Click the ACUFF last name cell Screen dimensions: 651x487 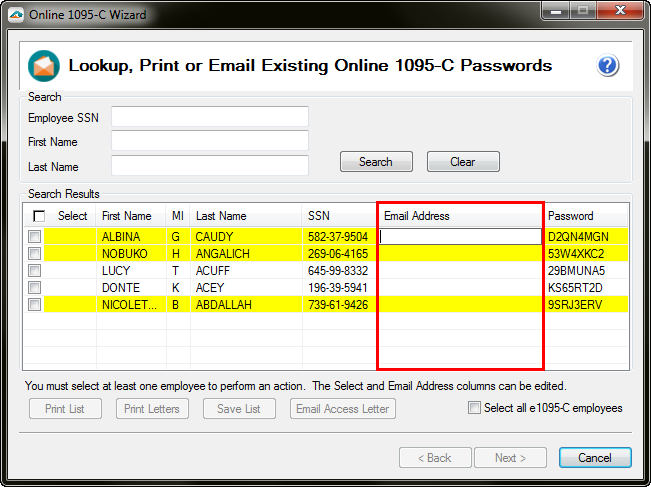click(246, 271)
